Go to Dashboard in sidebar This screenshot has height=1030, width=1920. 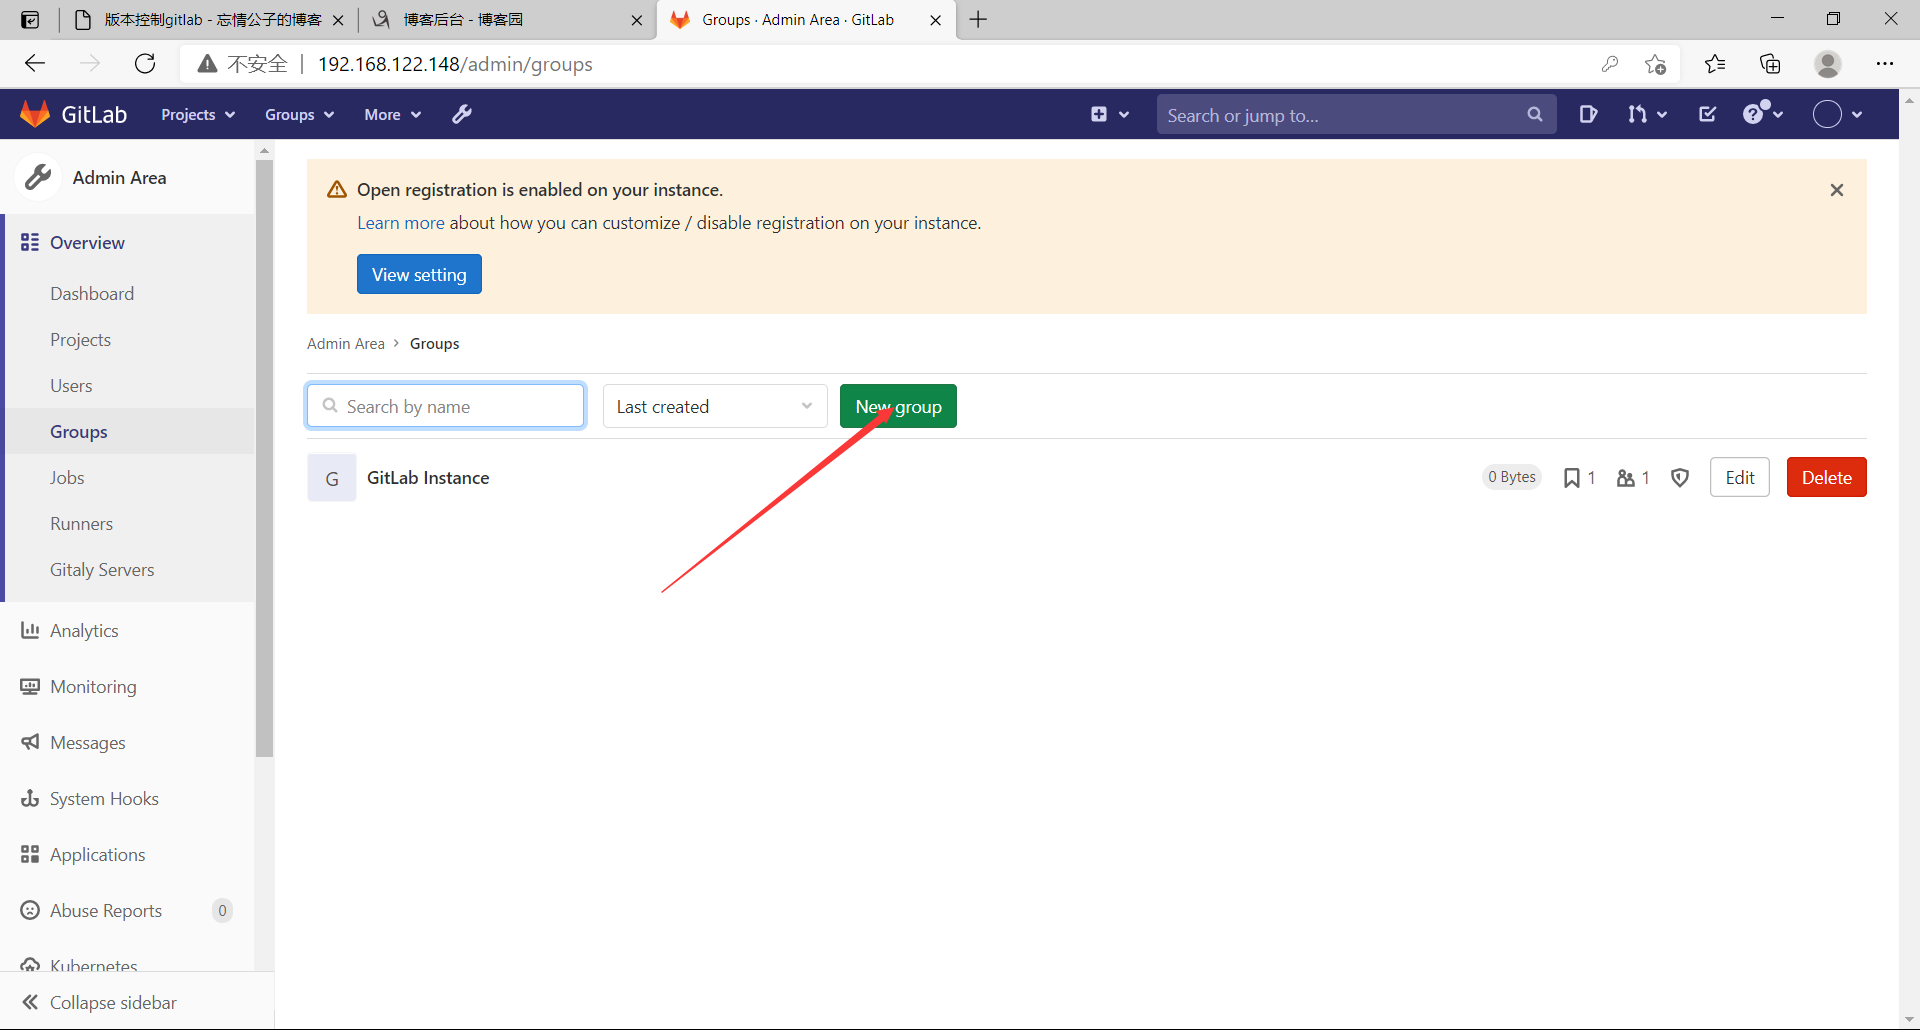(92, 294)
